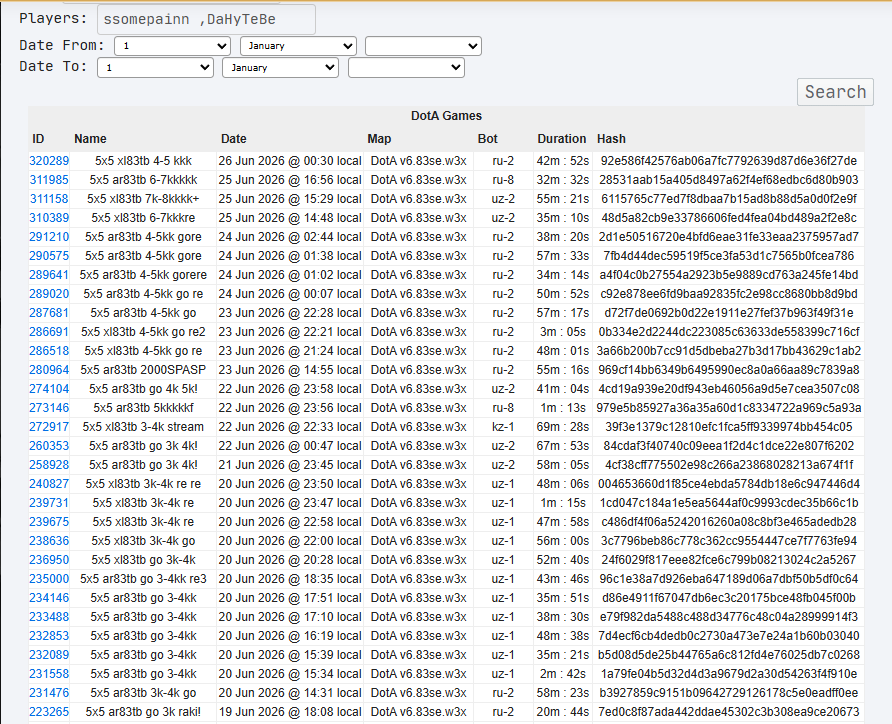The image size is (892, 724).
Task: Open game ID 240827
Action: coord(49,484)
